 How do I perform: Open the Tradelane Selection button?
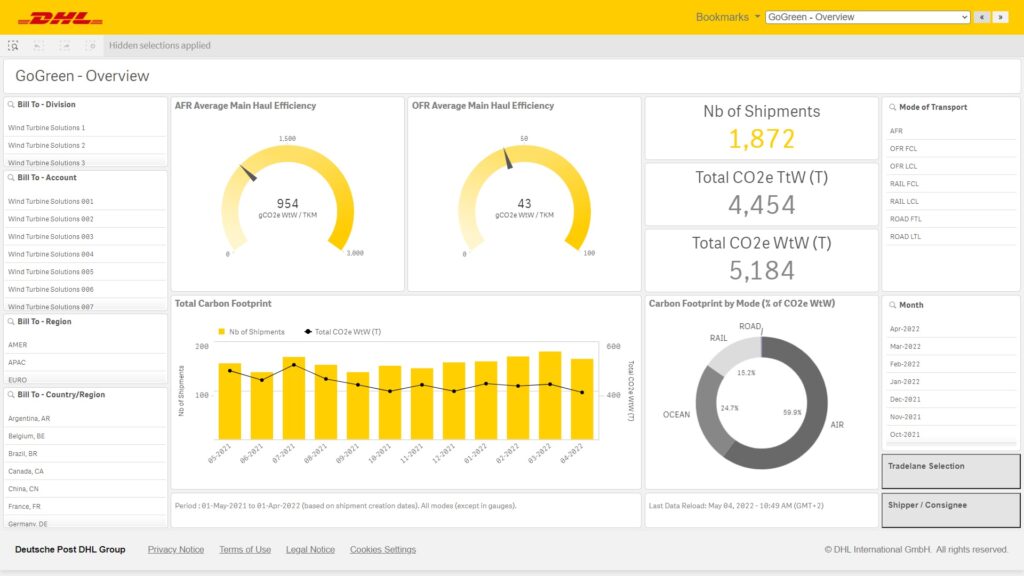click(951, 472)
